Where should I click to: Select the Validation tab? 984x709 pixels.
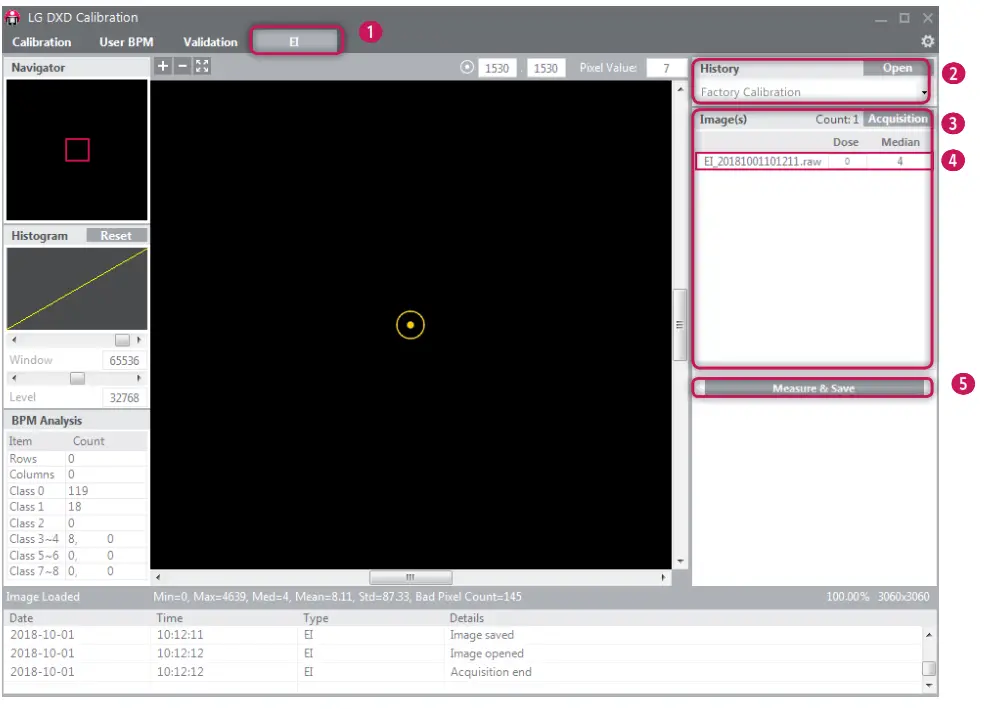coord(210,42)
